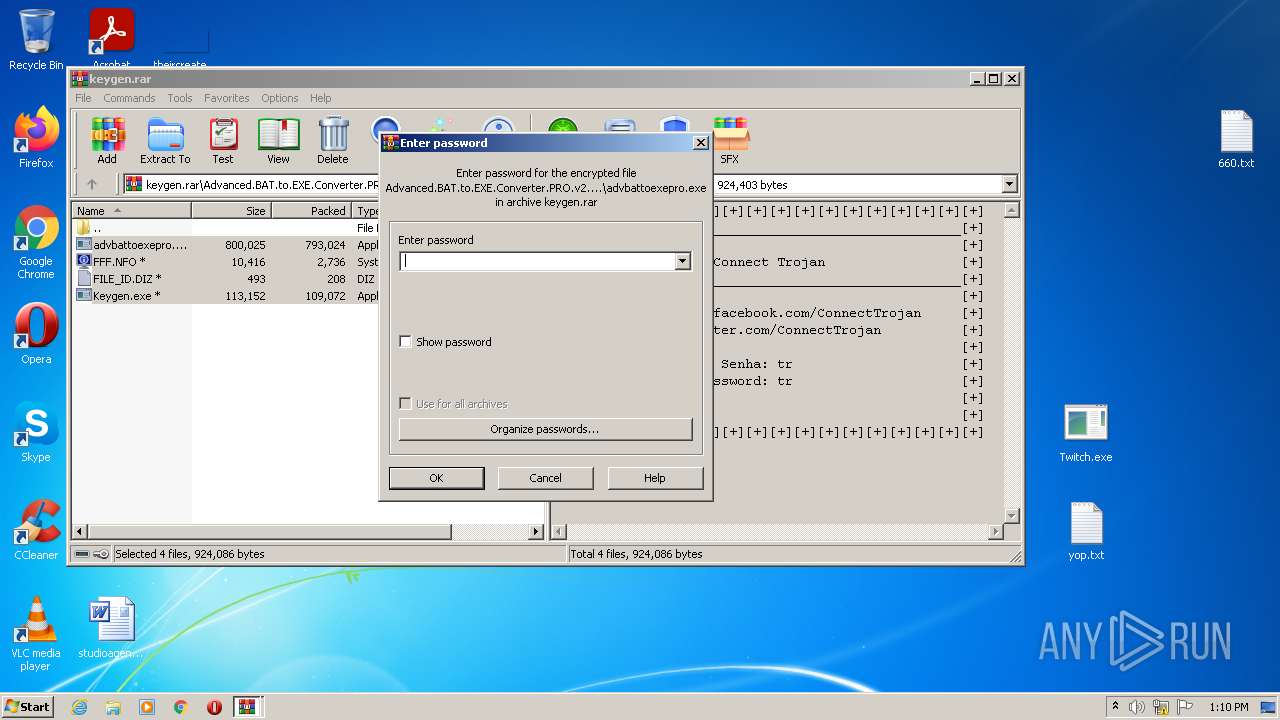Click the volume icon in system tray
Viewport: 1280px width, 720px height.
1137,707
